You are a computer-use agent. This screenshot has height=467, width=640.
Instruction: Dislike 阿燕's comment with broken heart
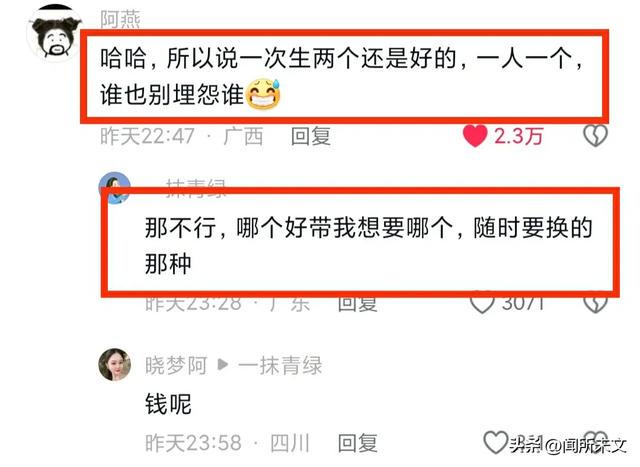tap(596, 136)
